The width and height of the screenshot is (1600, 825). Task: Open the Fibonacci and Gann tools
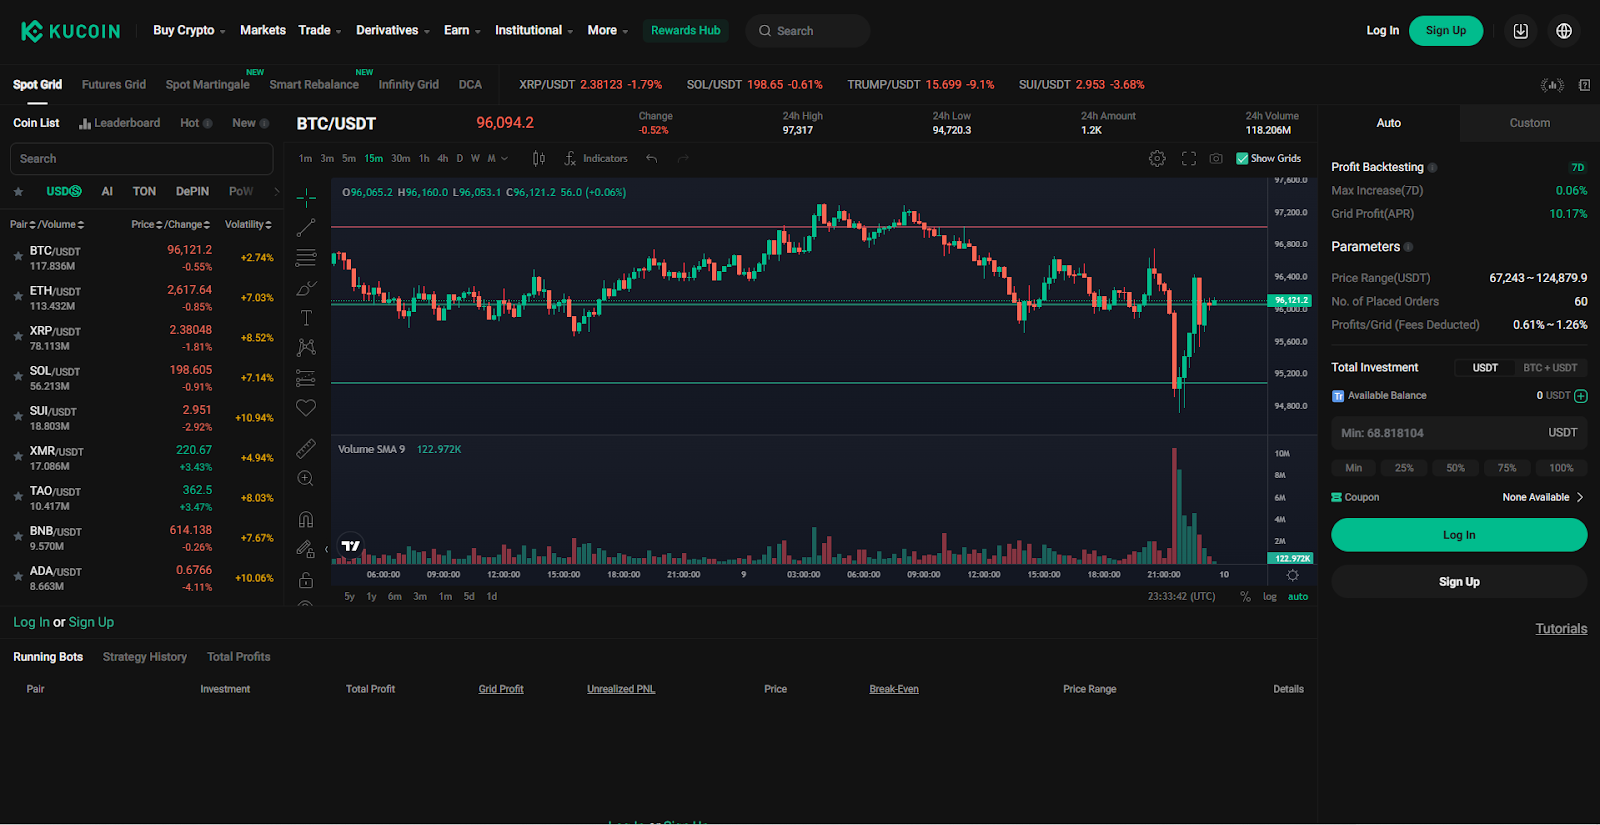tap(306, 258)
